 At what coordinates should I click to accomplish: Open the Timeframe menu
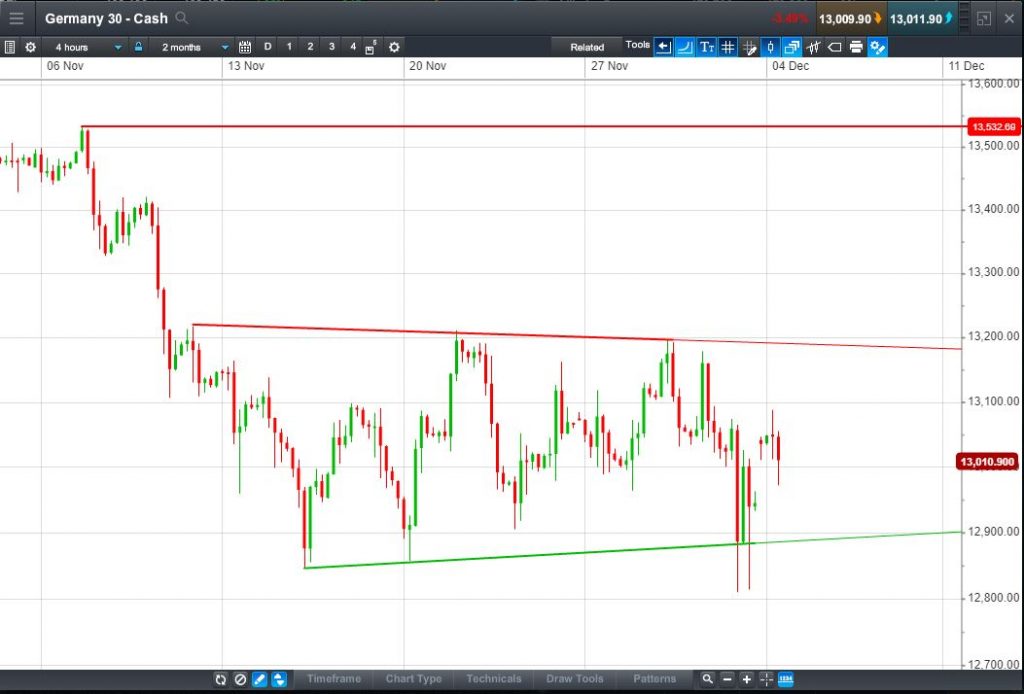(333, 679)
